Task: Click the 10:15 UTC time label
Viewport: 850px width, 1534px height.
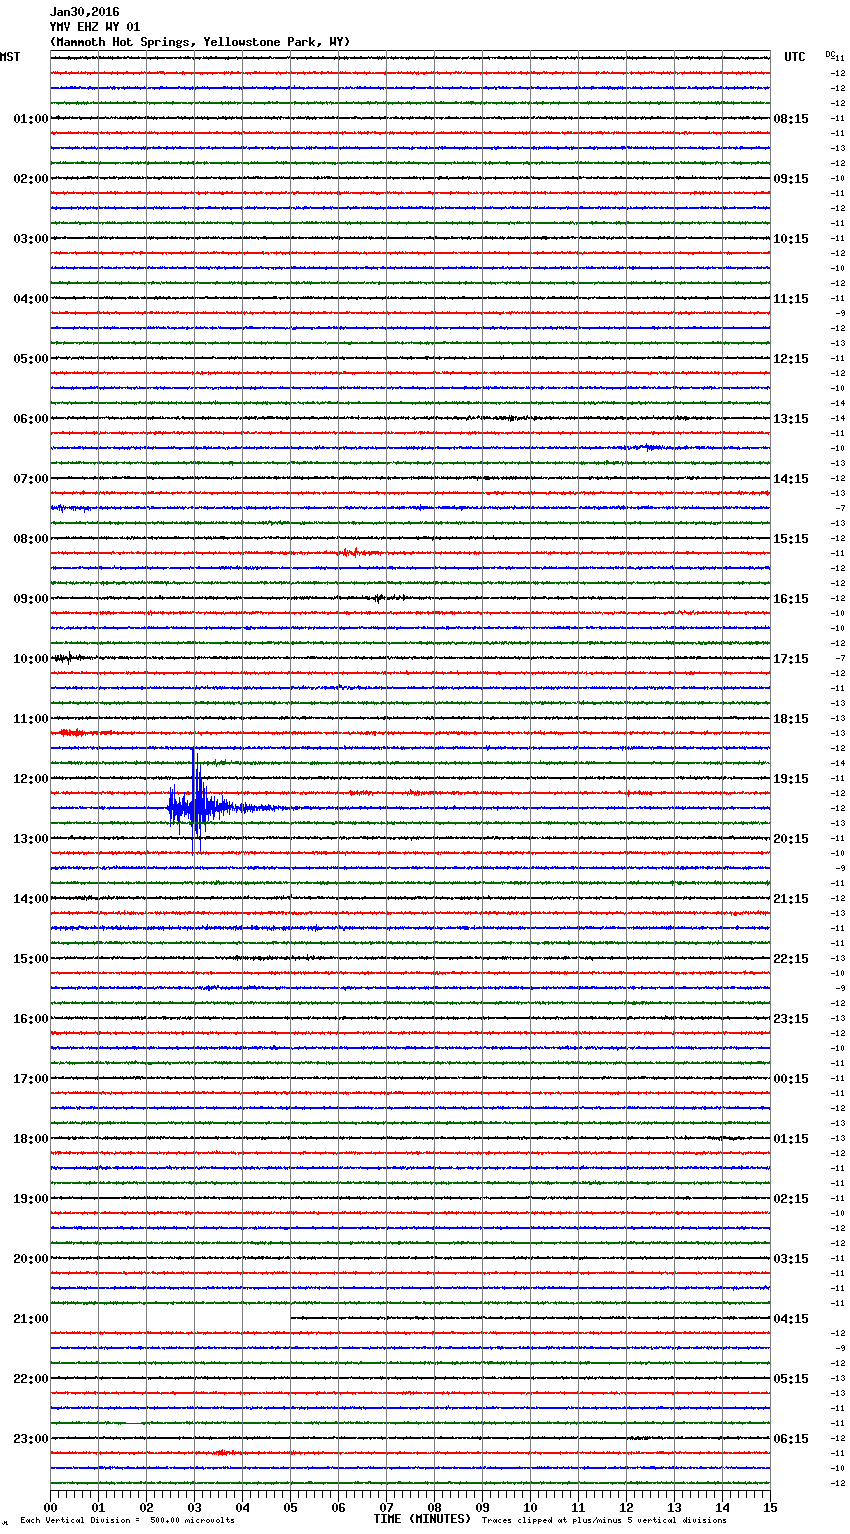Action: point(791,239)
